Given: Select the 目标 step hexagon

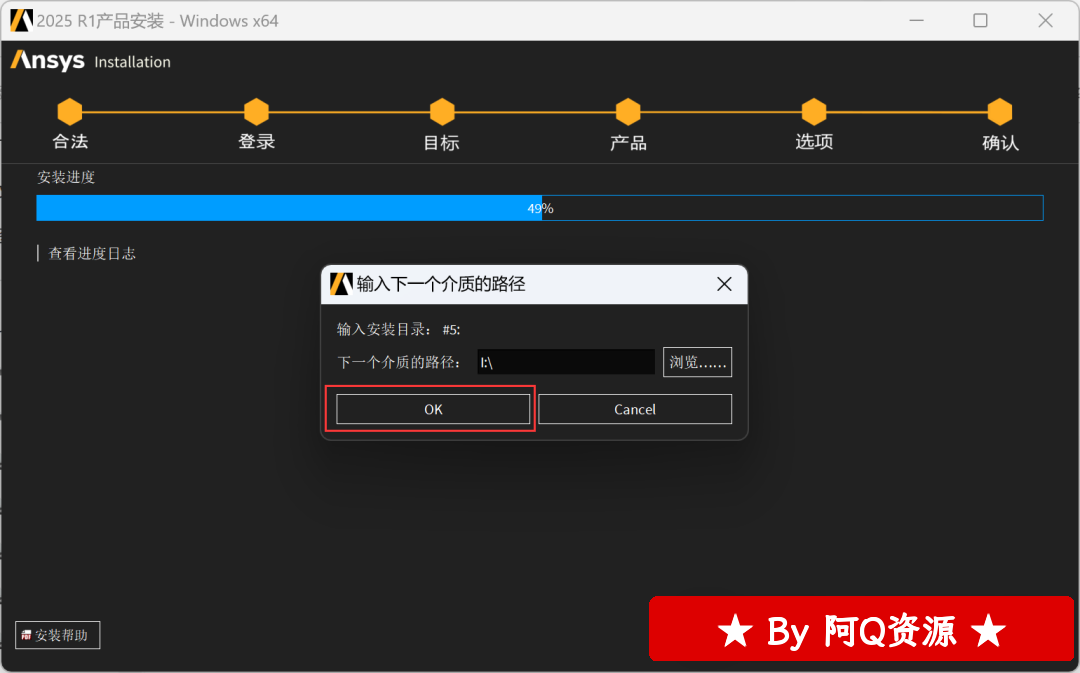Looking at the screenshot, I should 442,112.
